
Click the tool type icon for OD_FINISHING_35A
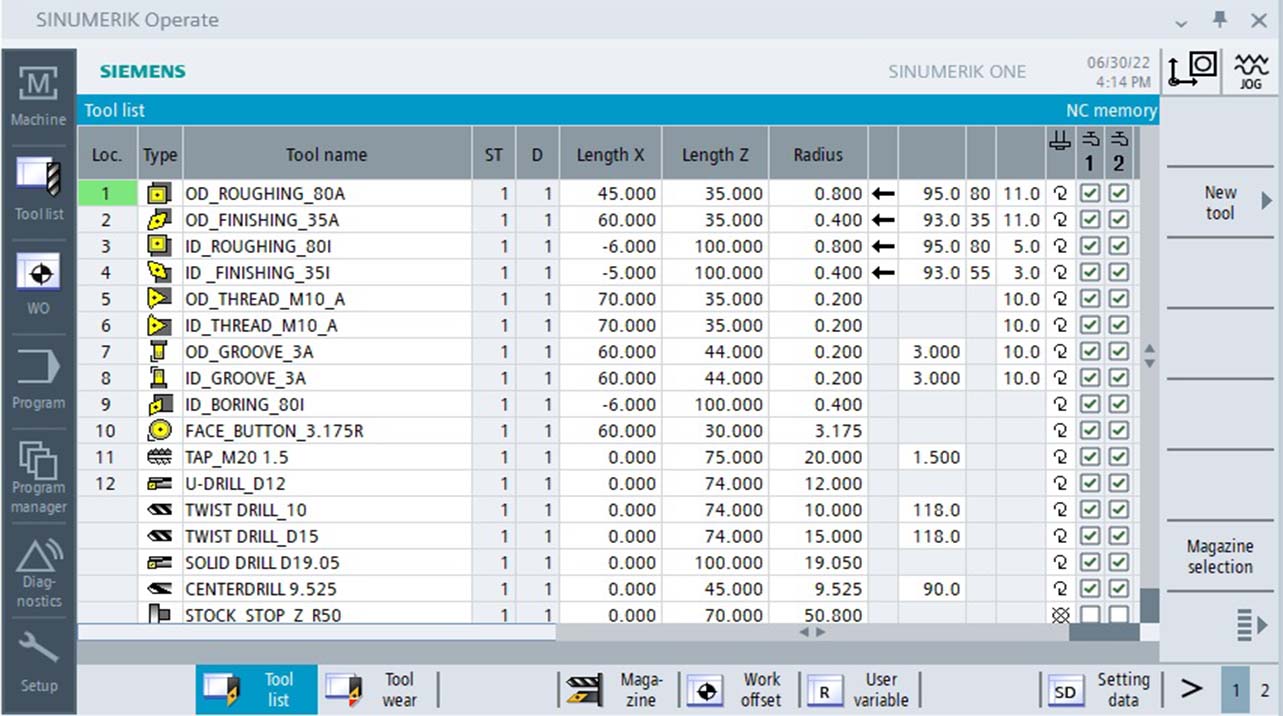click(x=158, y=220)
